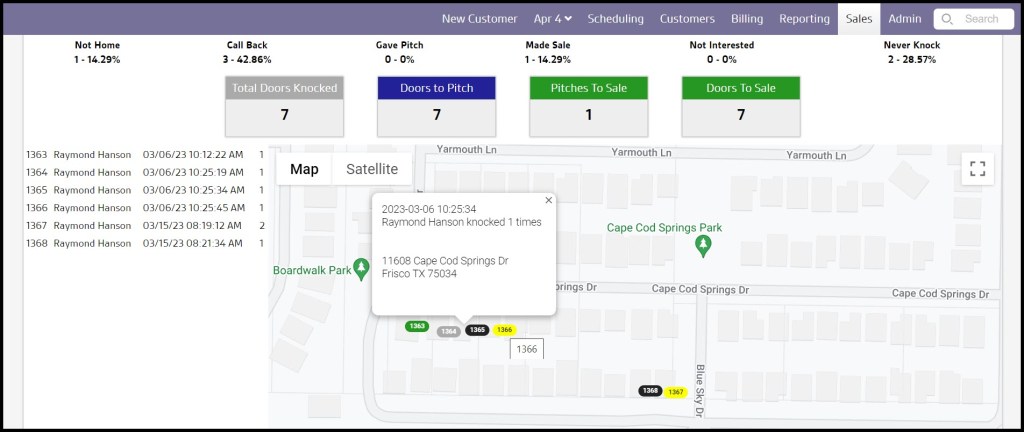Click the green 1363 map marker
The image size is (1024, 432).
[417, 326]
